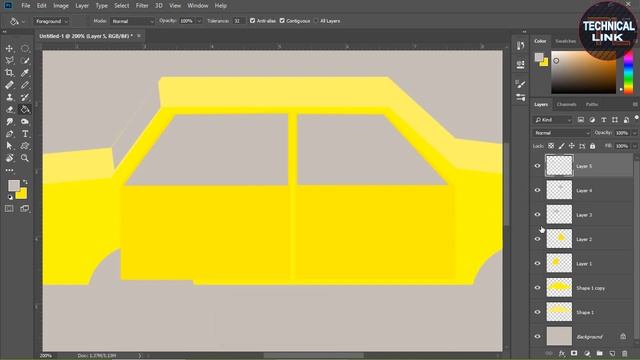Select the Elliptical Marquee tool
Screen dimensions: 640x360
[25, 49]
